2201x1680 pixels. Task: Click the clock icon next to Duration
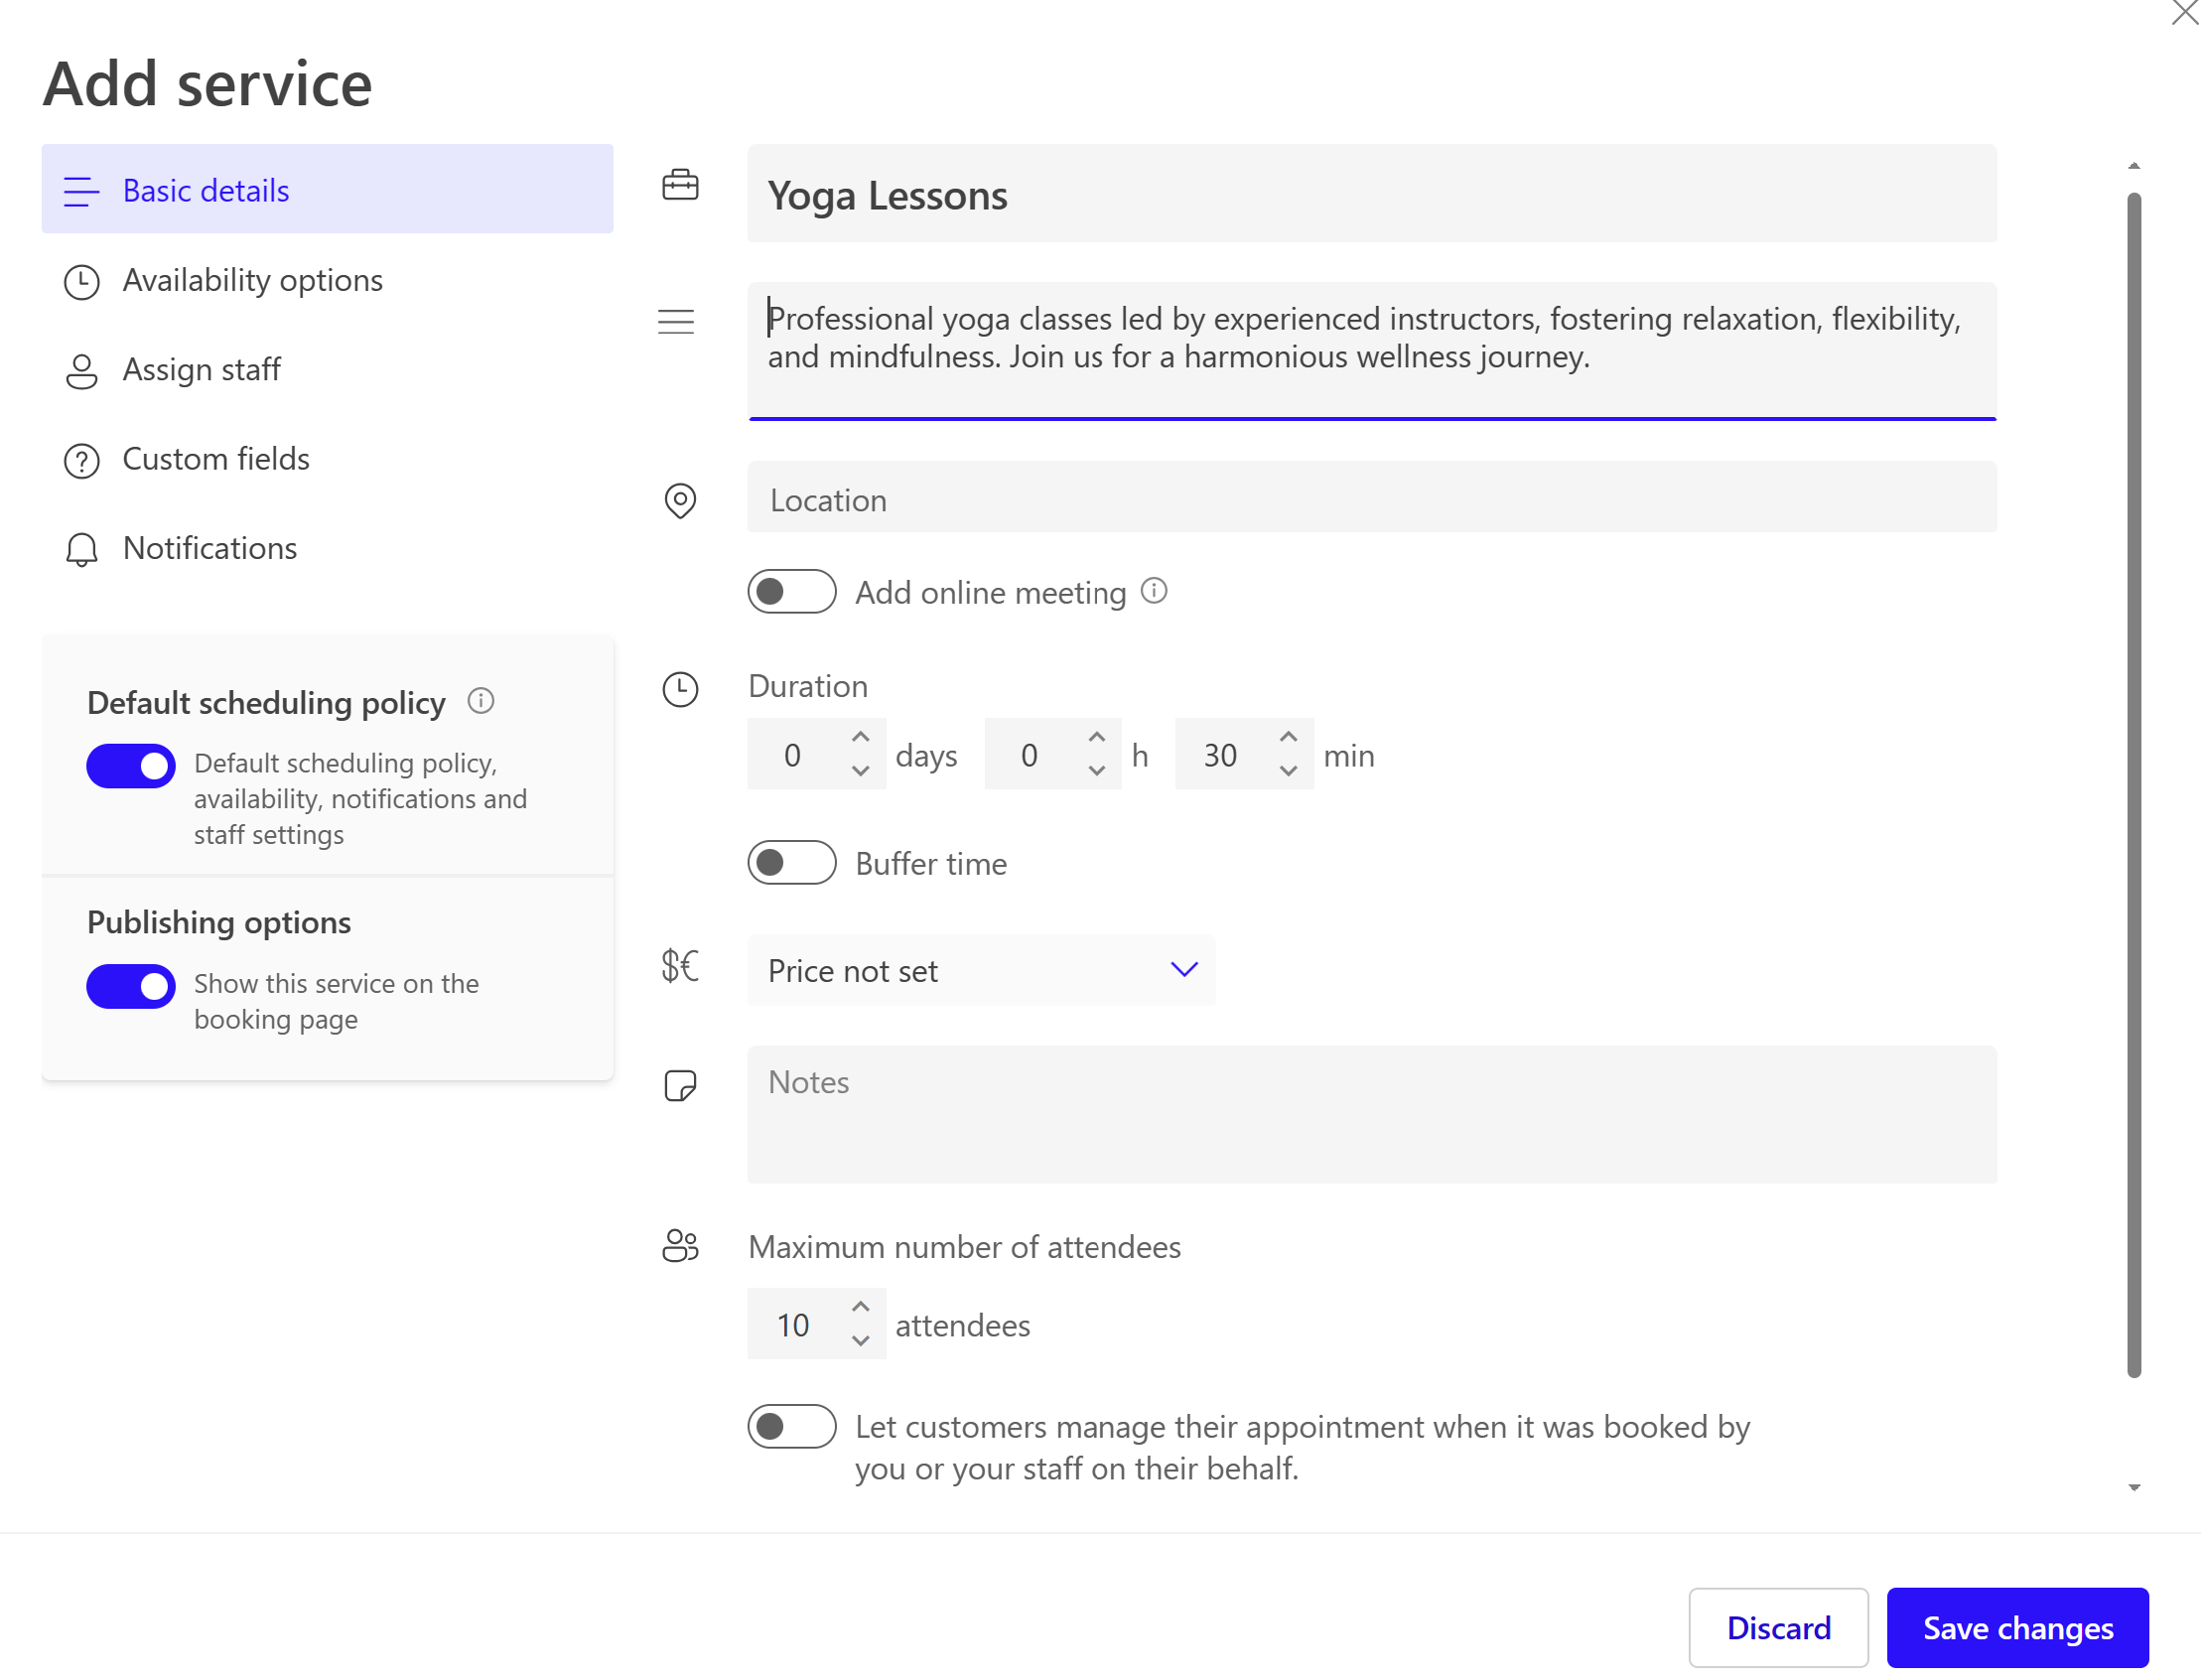(680, 689)
